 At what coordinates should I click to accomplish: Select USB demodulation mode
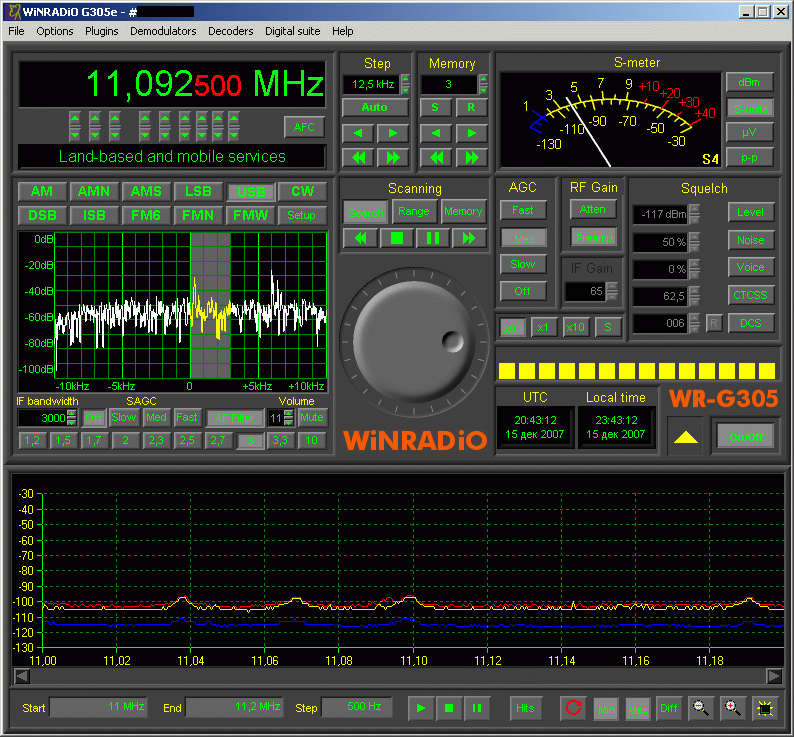(x=251, y=192)
